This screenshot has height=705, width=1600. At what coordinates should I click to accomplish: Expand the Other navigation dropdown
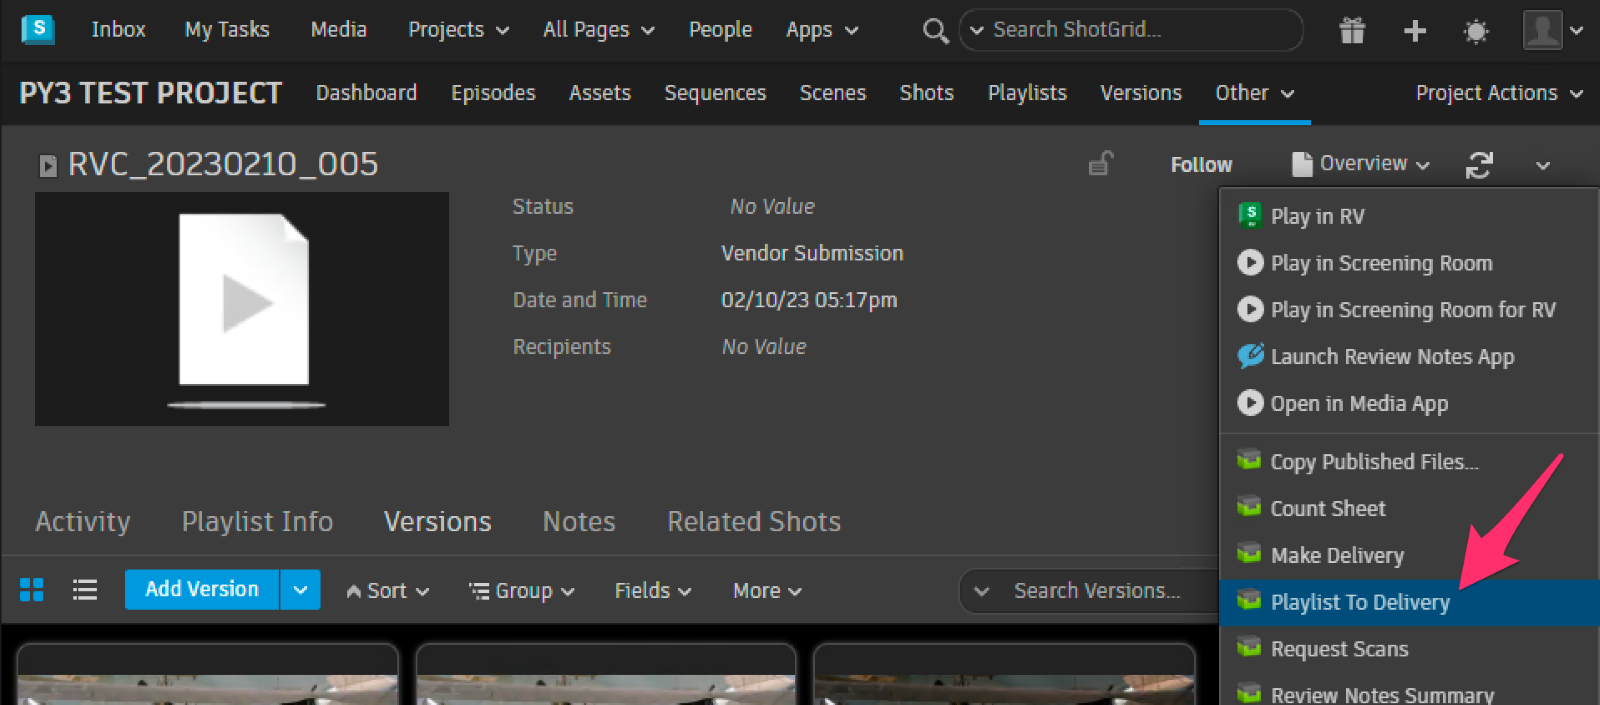click(x=1255, y=93)
